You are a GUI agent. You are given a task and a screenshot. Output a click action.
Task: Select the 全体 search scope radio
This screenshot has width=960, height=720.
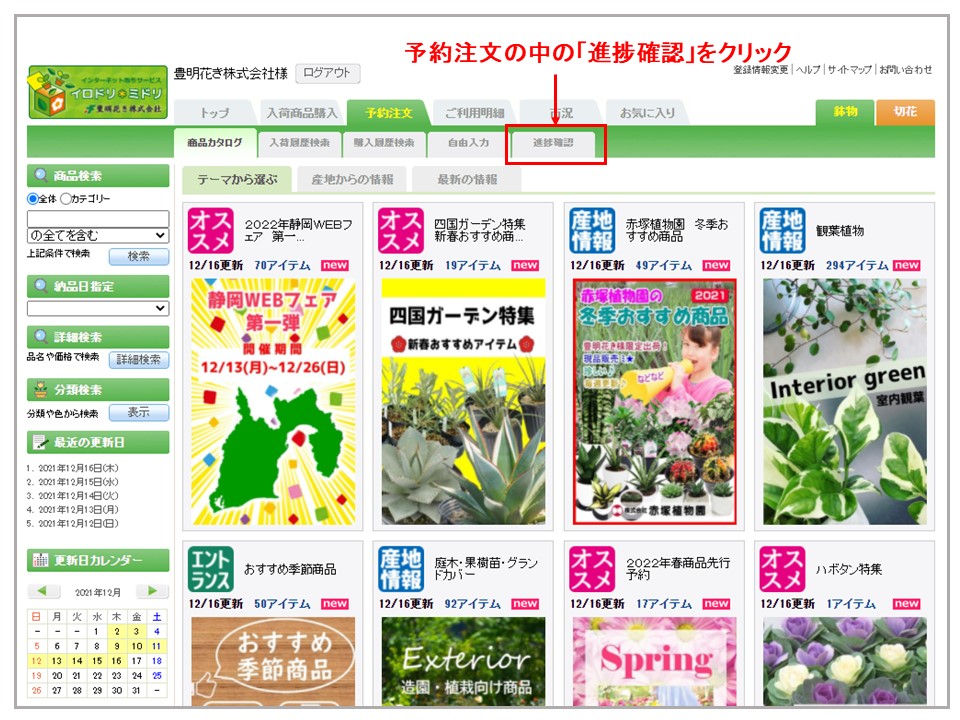click(33, 199)
